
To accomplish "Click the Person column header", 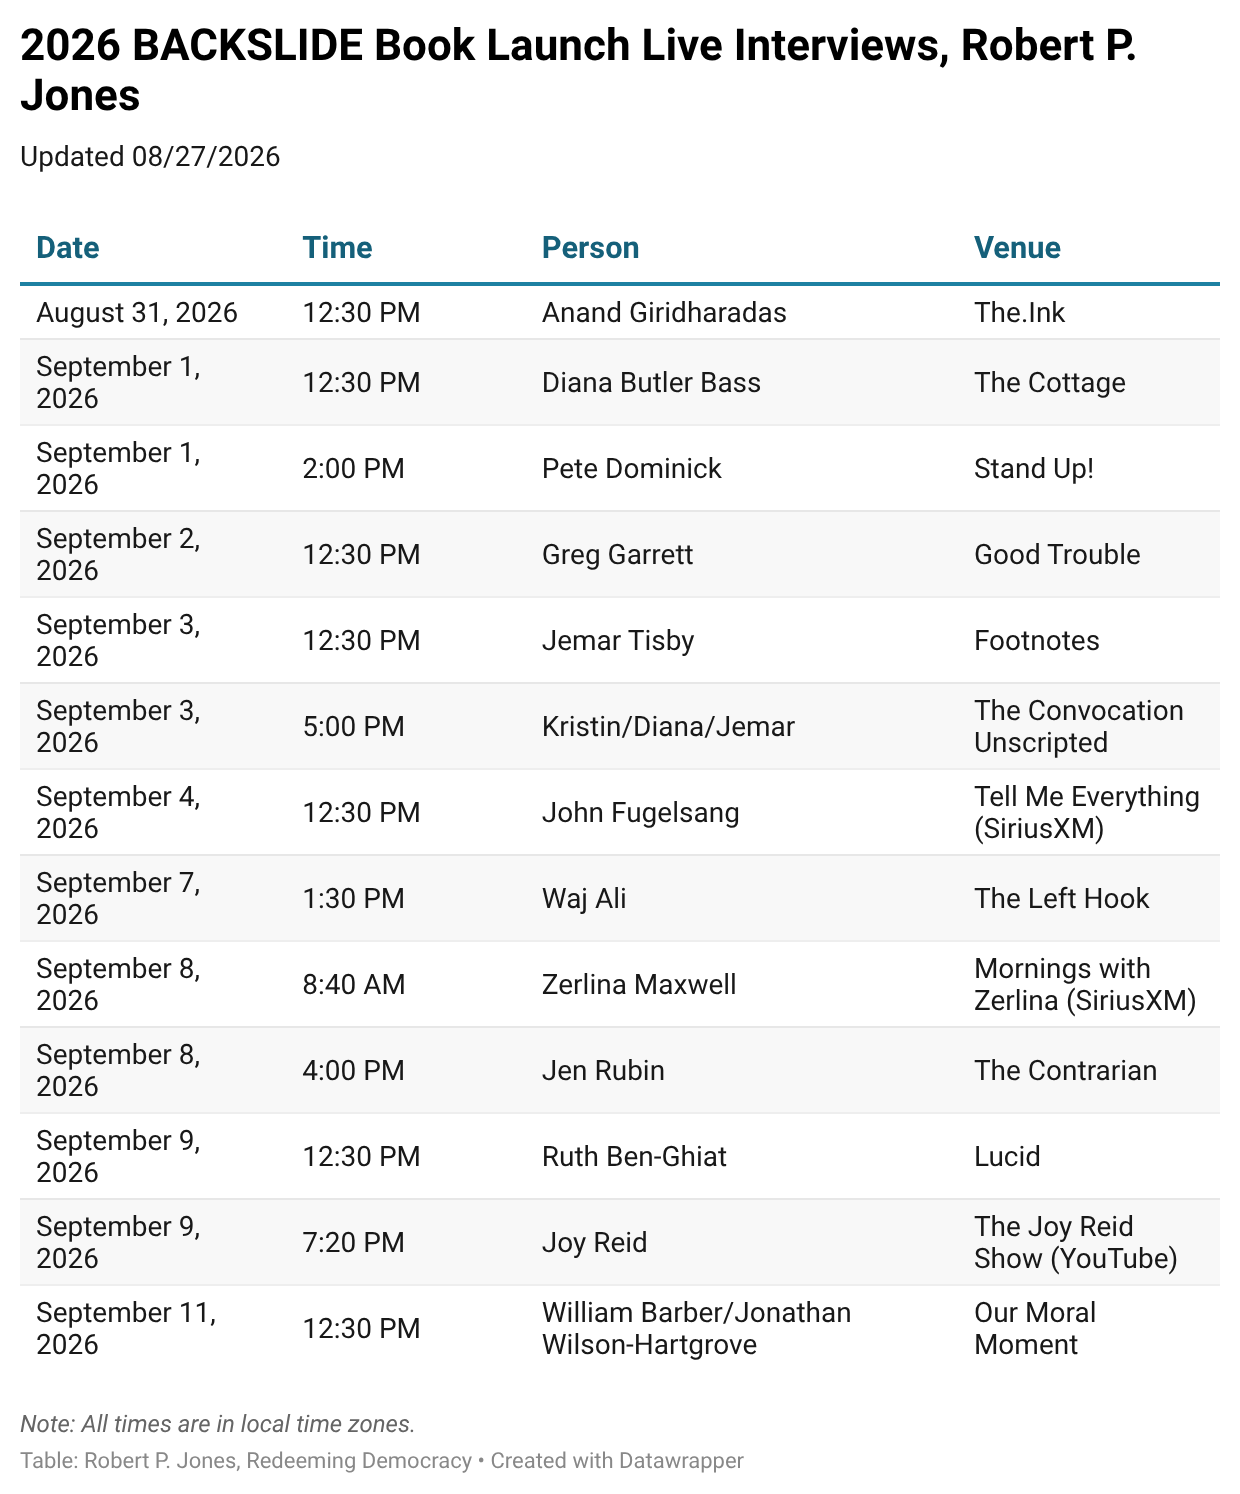I will 590,248.
